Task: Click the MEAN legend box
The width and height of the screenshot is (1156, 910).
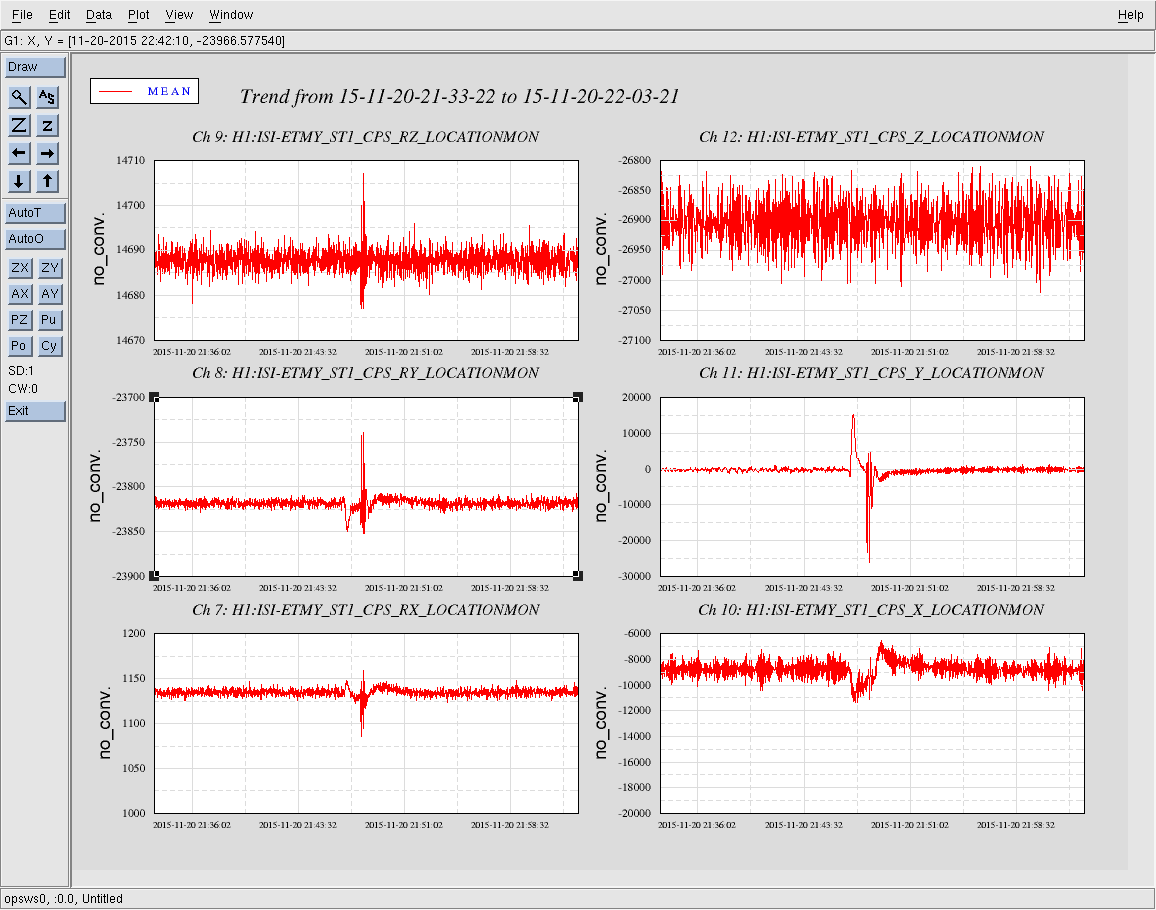Action: [144, 91]
